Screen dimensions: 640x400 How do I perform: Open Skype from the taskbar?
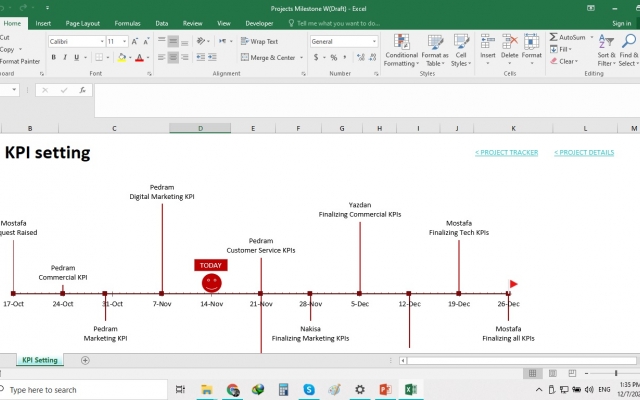(309, 389)
